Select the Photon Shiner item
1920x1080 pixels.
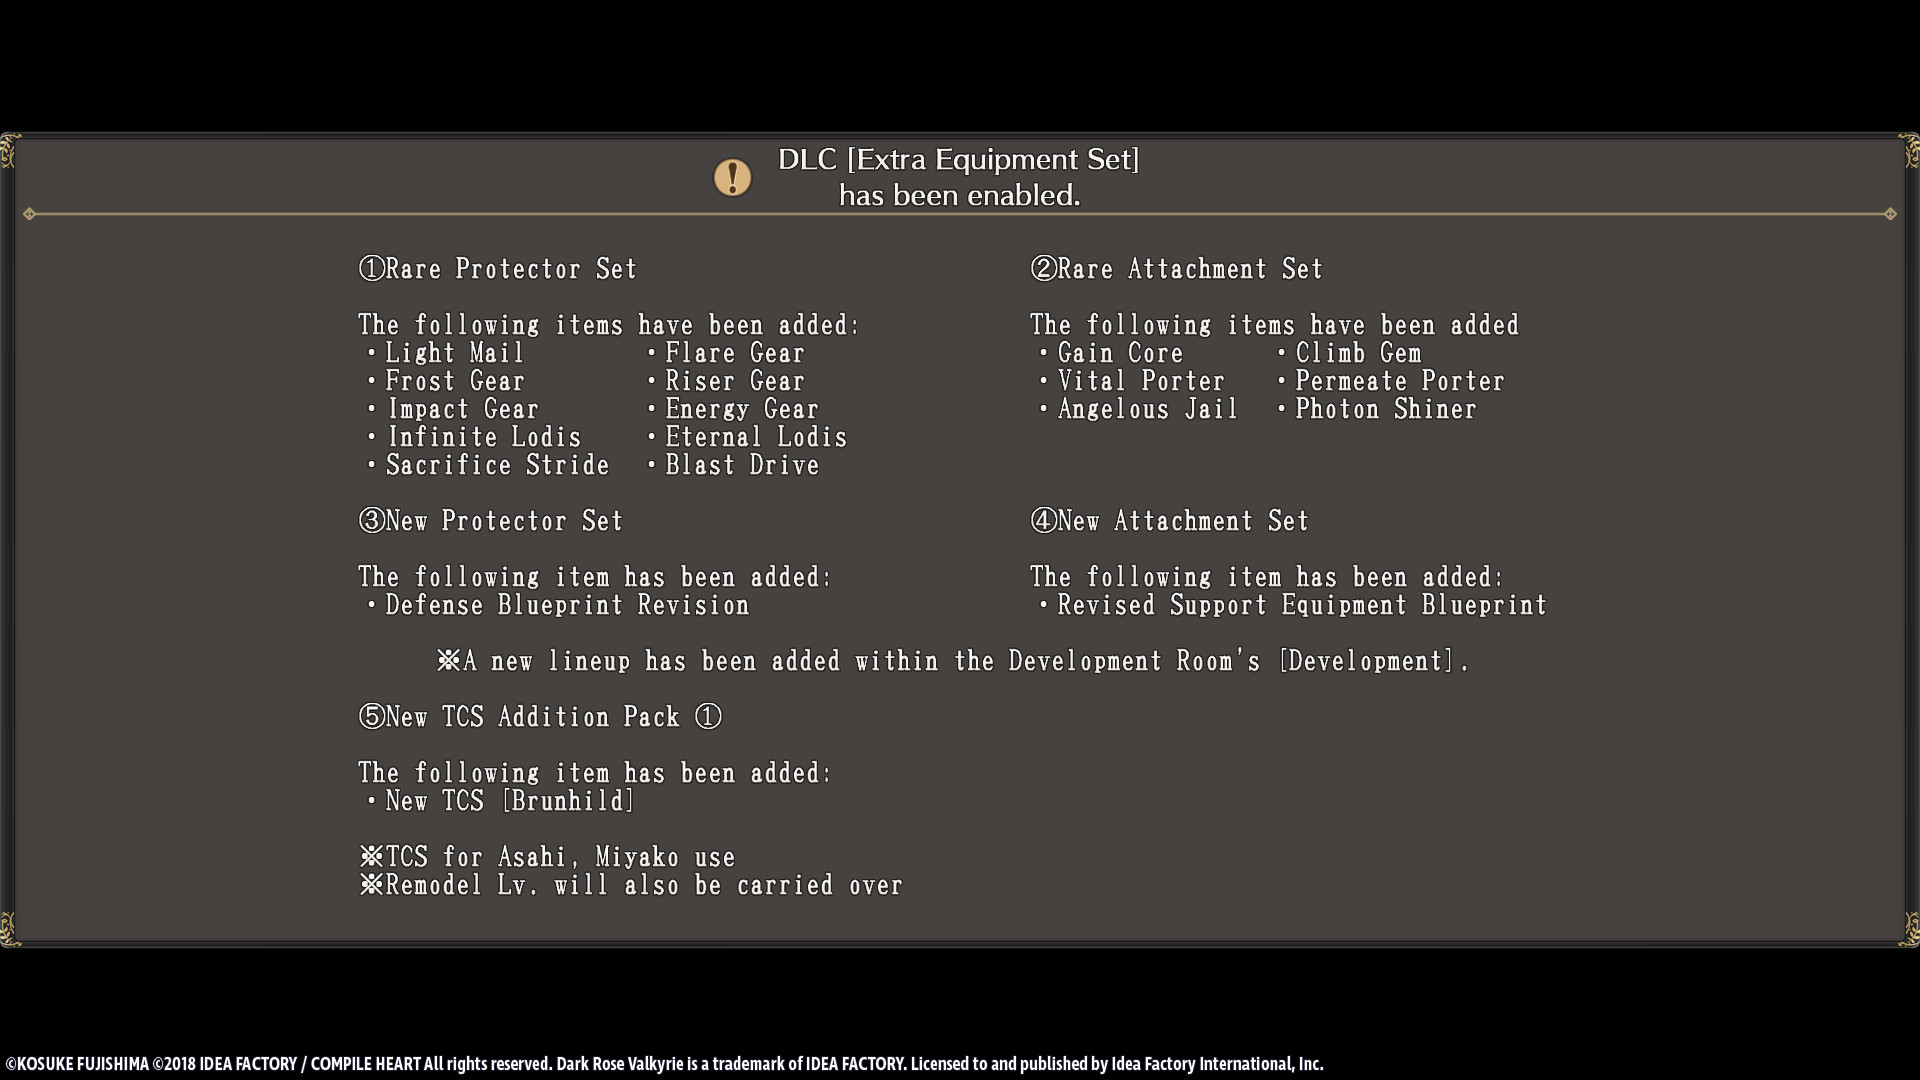[x=1384, y=409]
